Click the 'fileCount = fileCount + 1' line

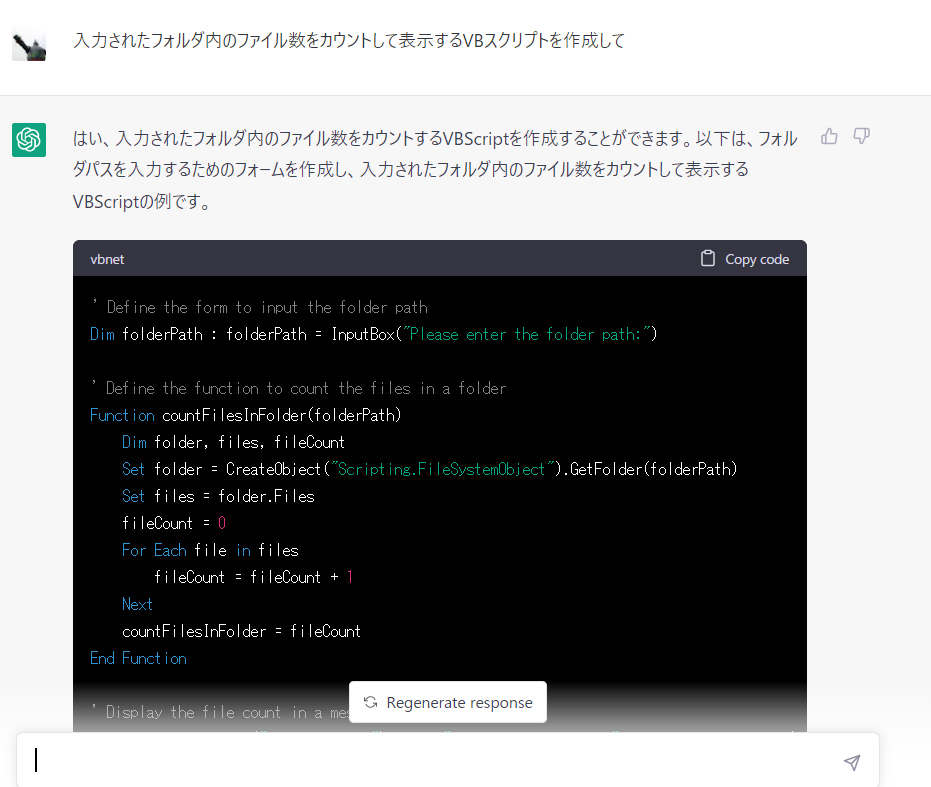point(254,577)
